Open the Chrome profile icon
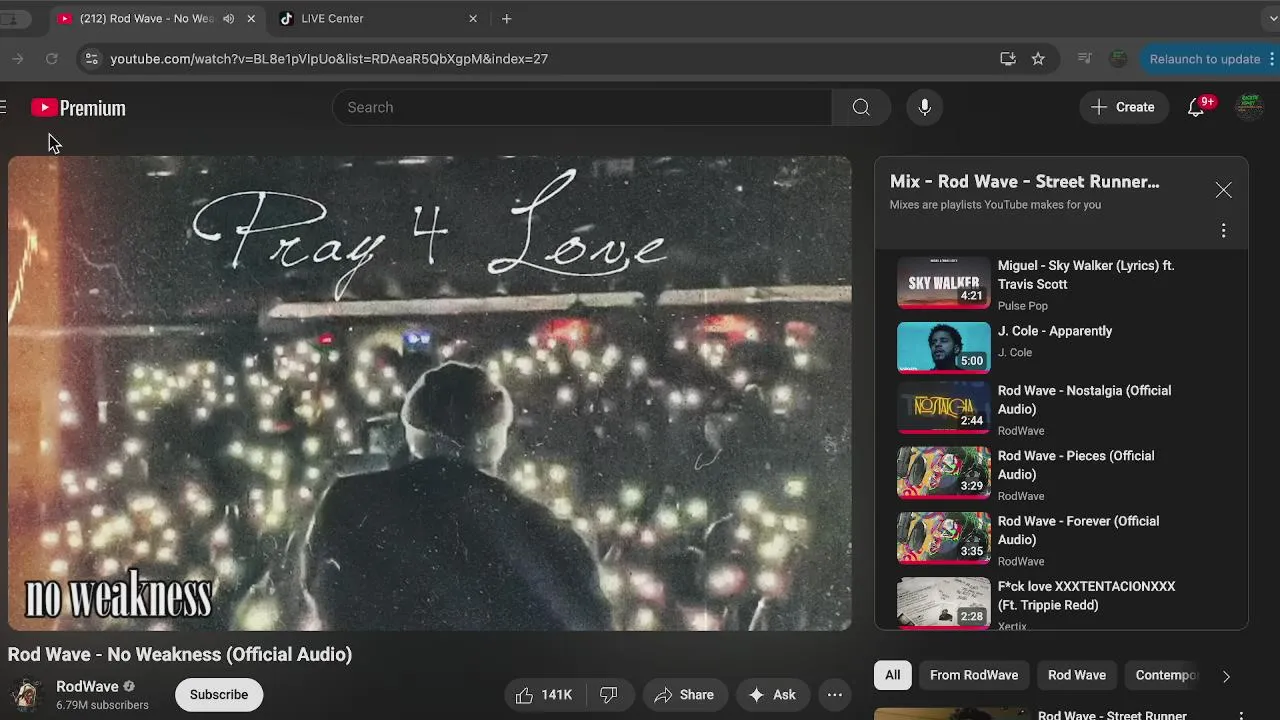1280x720 pixels. (x=1118, y=59)
